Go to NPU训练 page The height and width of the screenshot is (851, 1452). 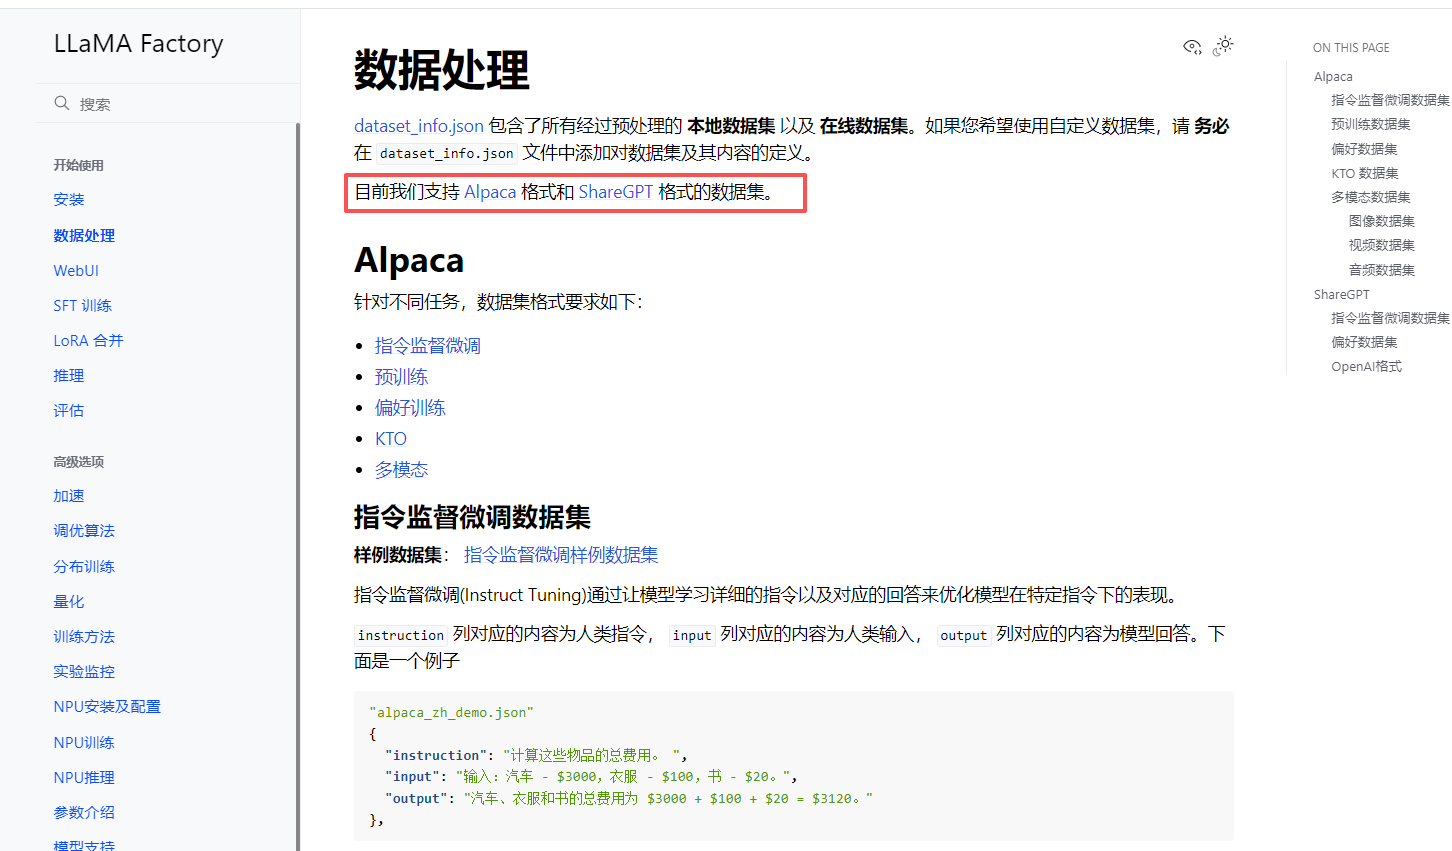84,742
